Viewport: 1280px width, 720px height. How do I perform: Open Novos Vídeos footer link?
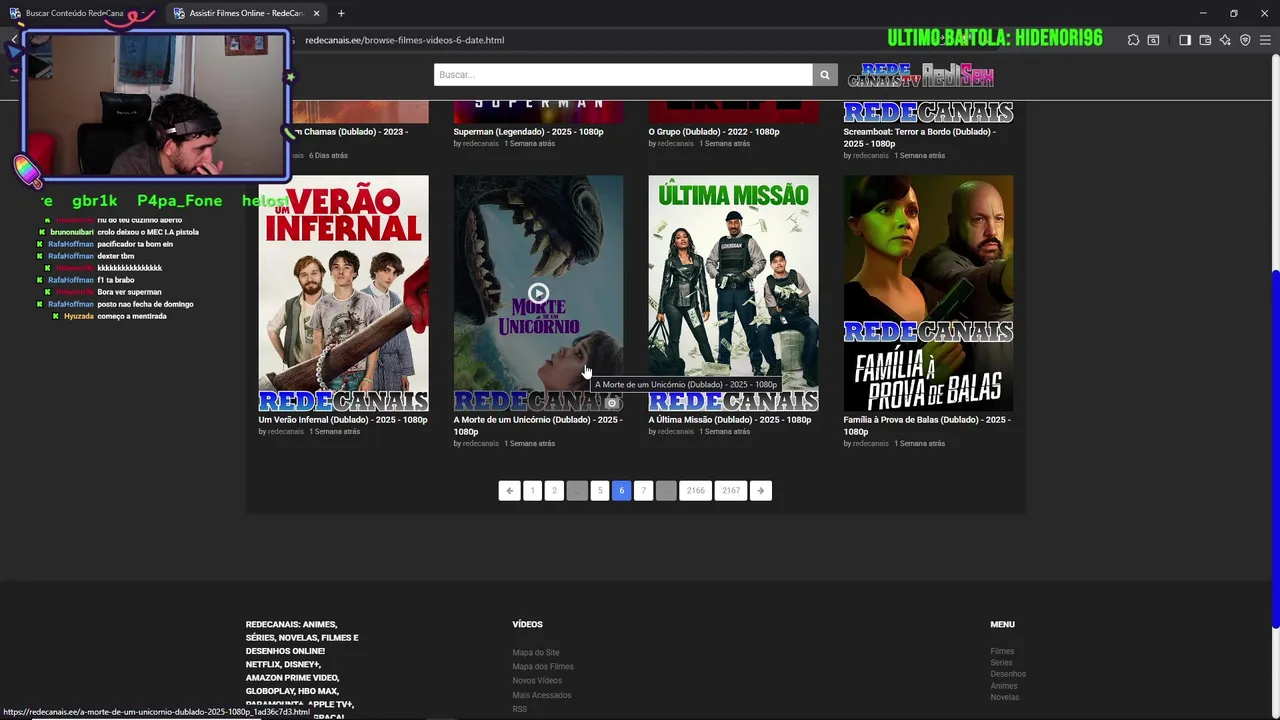click(x=537, y=681)
